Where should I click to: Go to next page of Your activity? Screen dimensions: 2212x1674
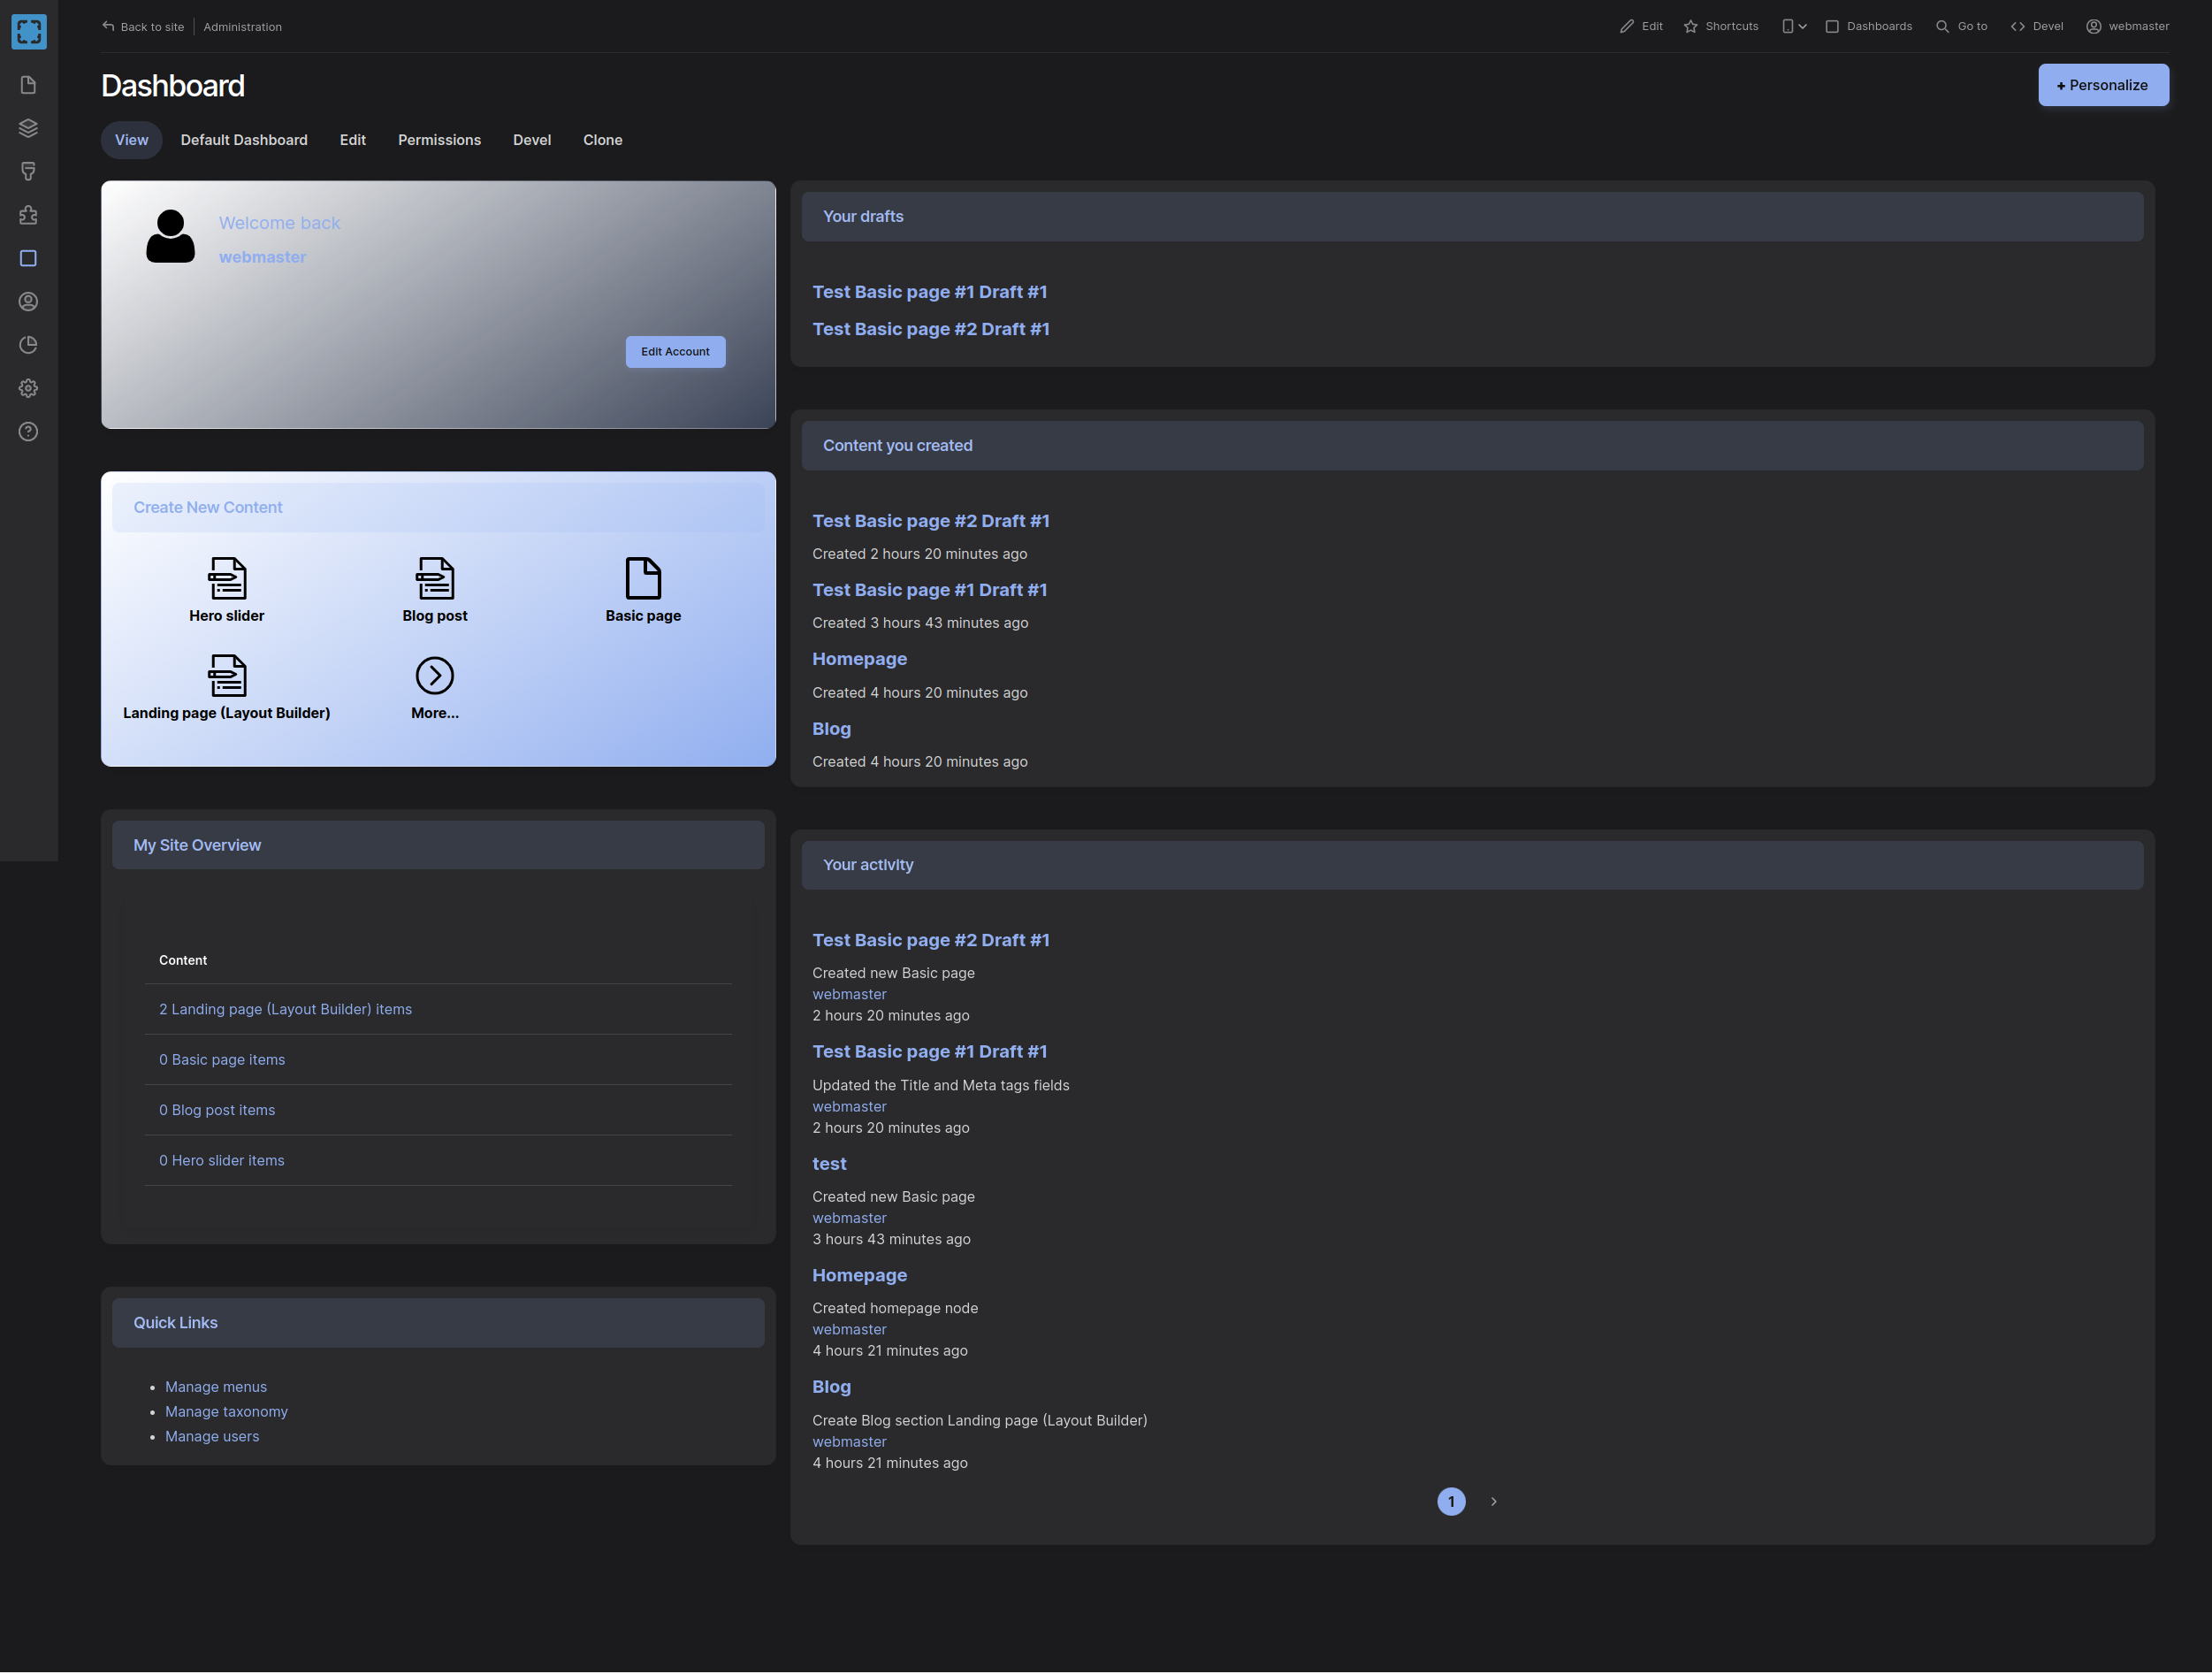[1493, 1501]
